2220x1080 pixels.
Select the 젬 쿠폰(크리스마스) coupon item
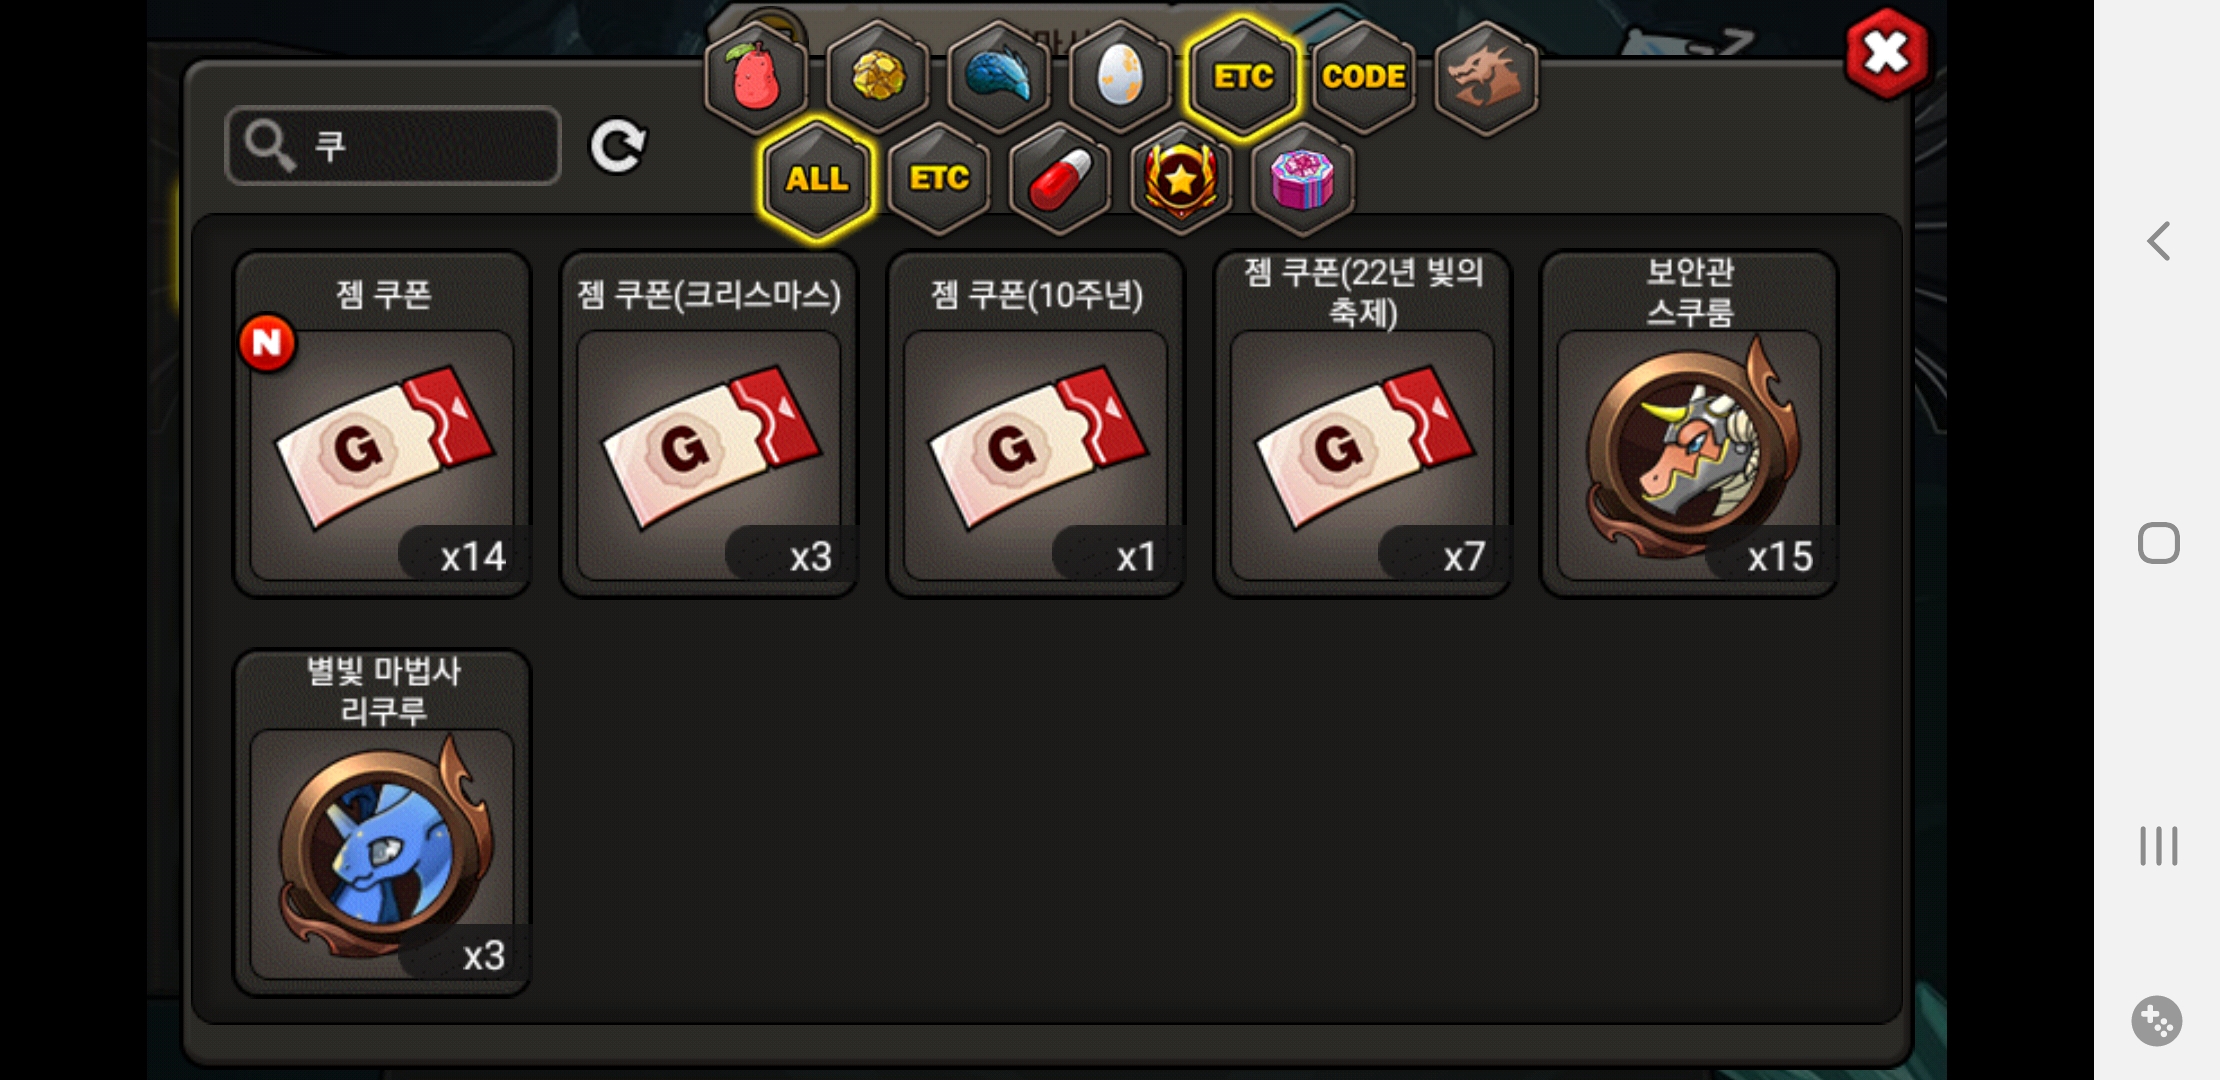pyautogui.click(x=709, y=424)
